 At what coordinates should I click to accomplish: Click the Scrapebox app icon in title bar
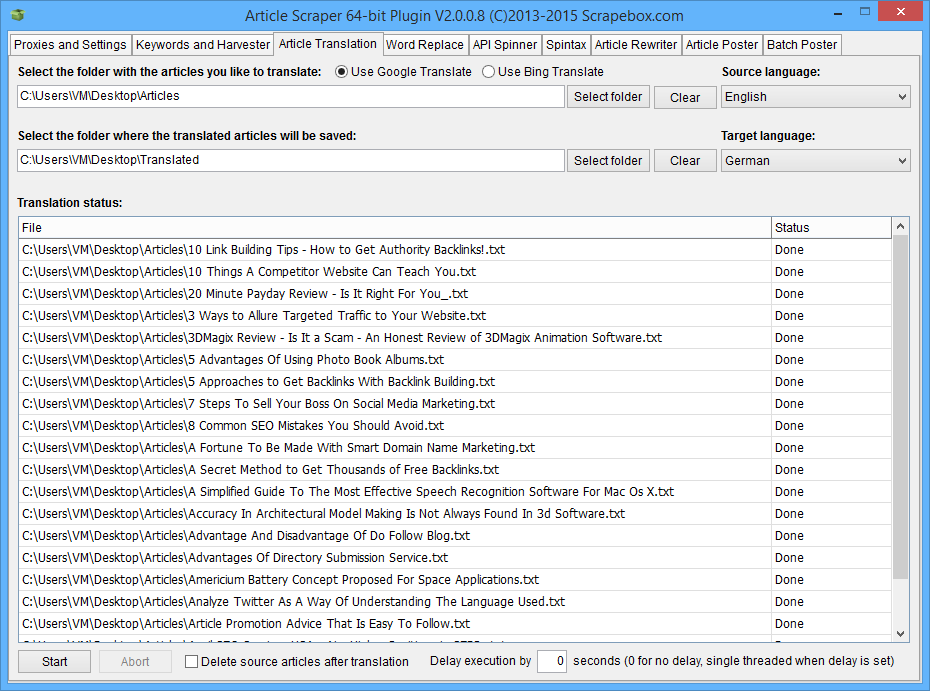pos(18,16)
